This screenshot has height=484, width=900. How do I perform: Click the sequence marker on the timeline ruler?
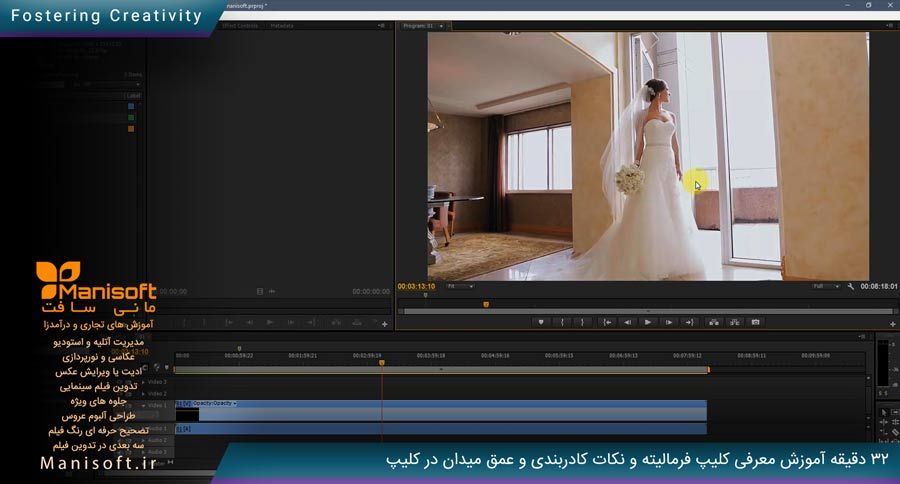[x=239, y=349]
